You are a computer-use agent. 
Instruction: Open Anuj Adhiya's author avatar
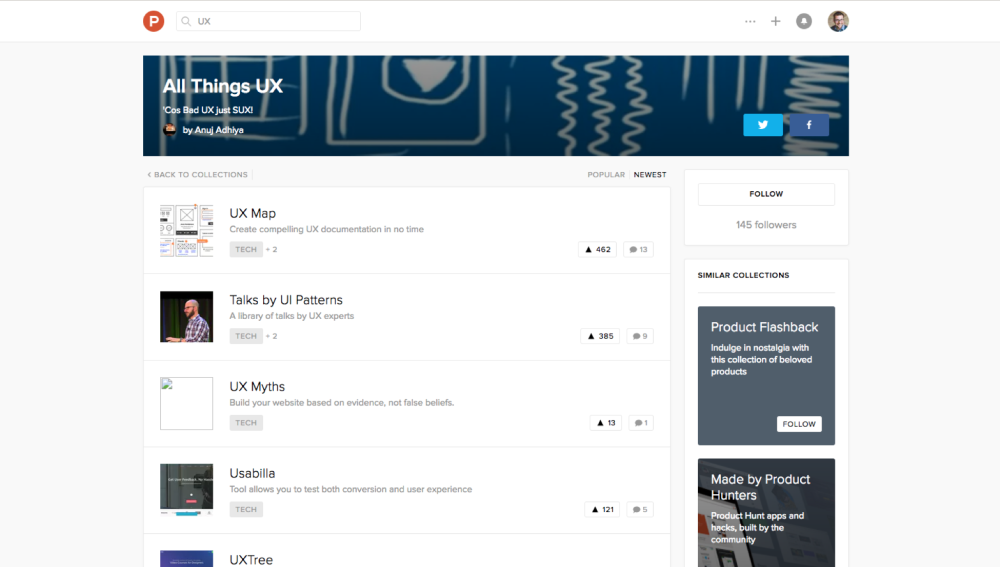(x=170, y=129)
